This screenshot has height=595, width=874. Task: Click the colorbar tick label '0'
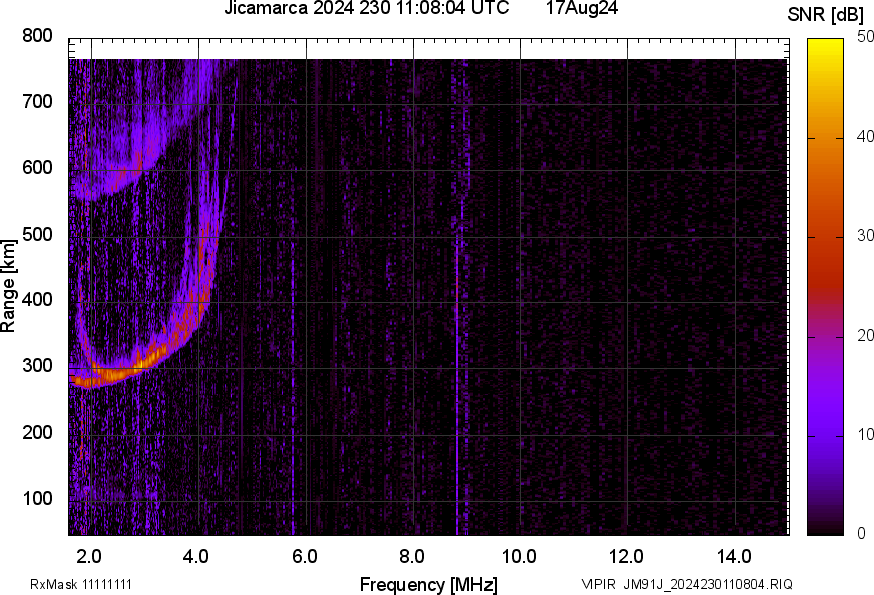[861, 534]
